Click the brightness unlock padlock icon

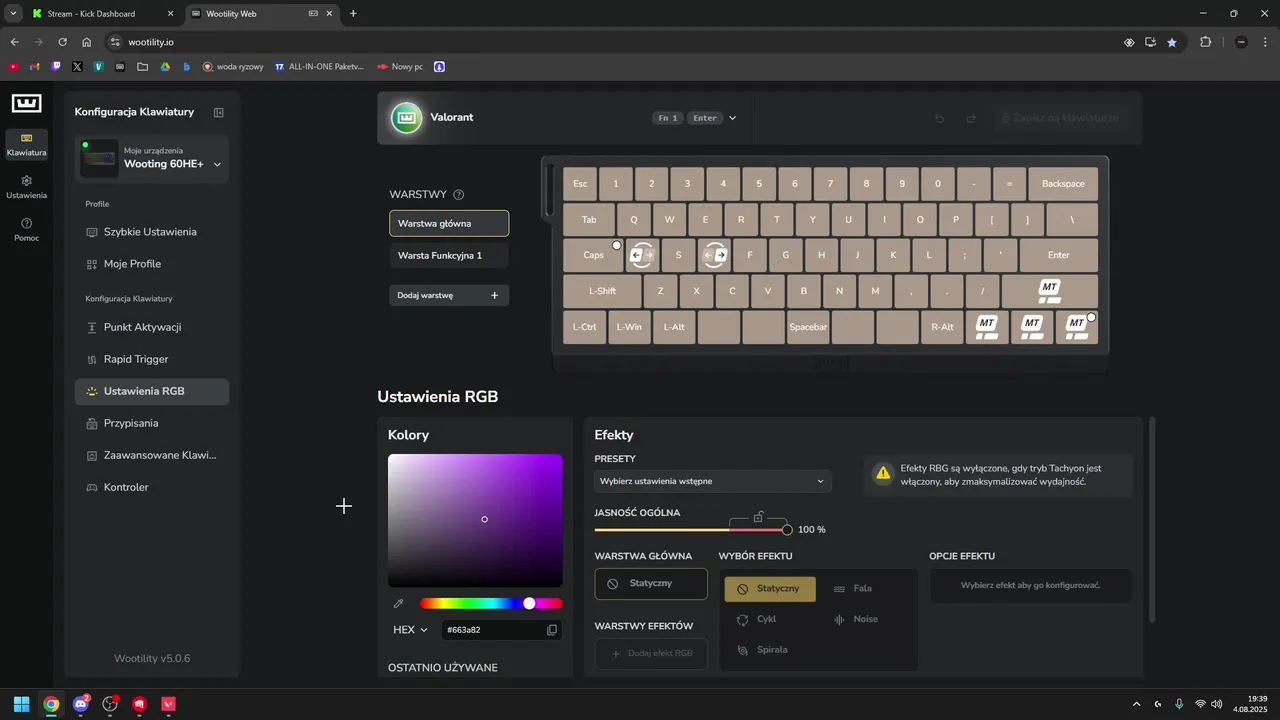(x=758, y=517)
